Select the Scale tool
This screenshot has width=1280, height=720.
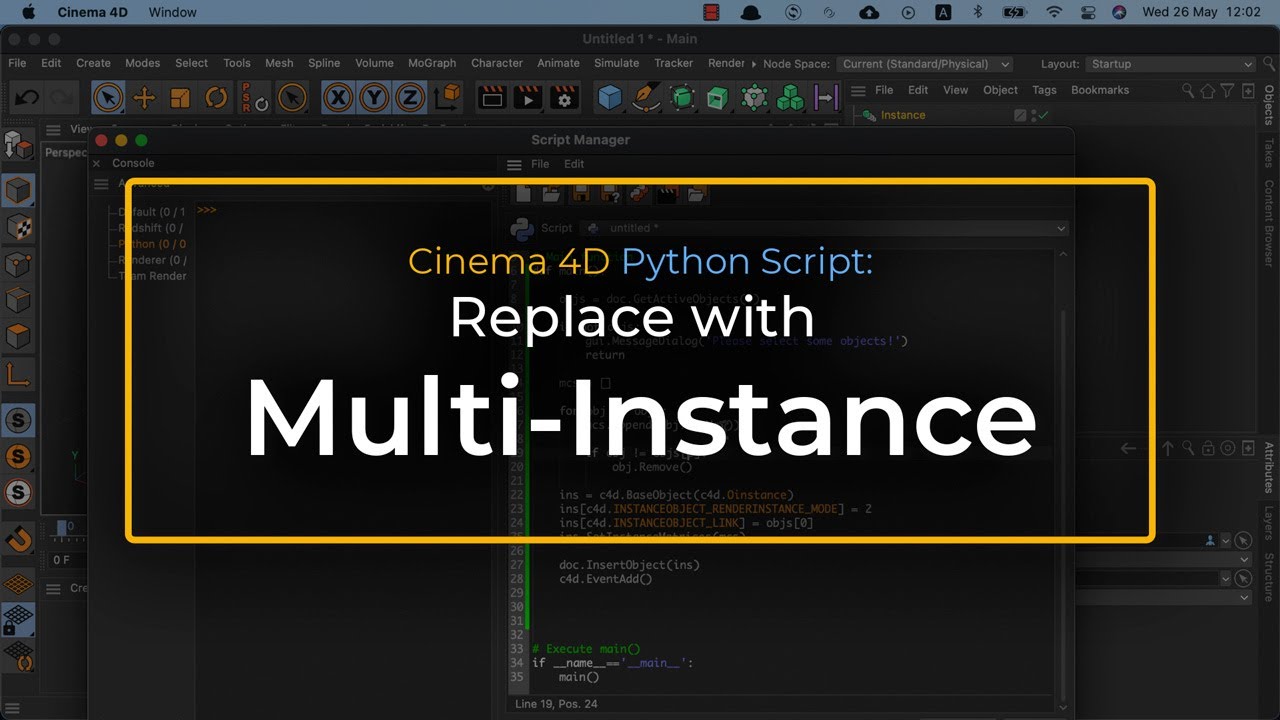tap(180, 98)
